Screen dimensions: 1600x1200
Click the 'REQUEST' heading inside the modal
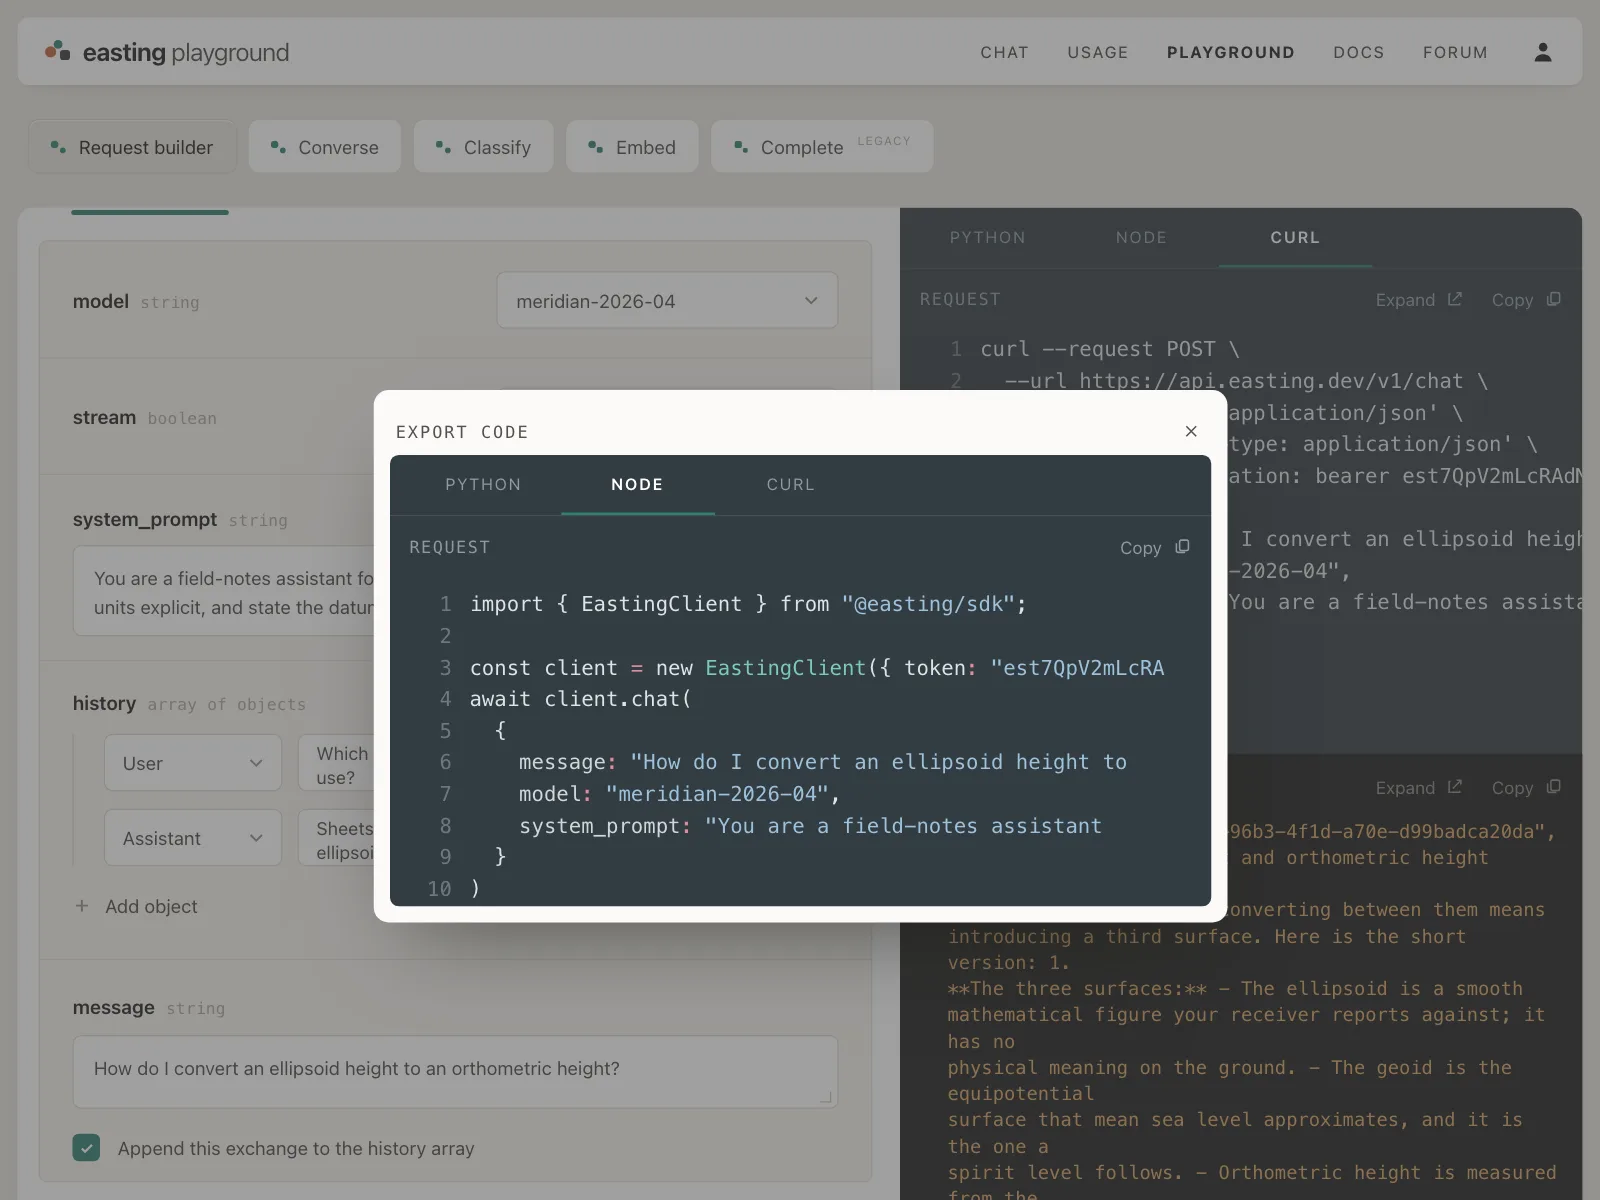pyautogui.click(x=449, y=547)
